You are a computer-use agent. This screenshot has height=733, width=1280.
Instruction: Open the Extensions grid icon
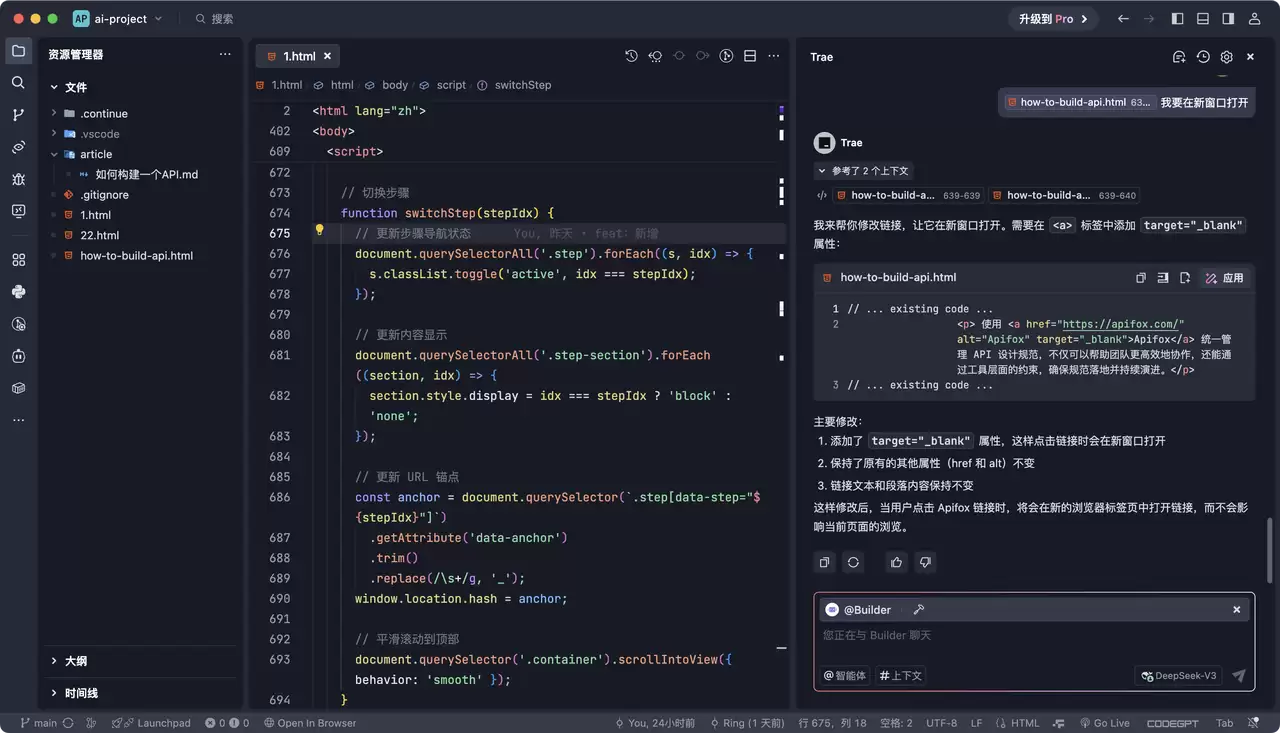tap(18, 260)
